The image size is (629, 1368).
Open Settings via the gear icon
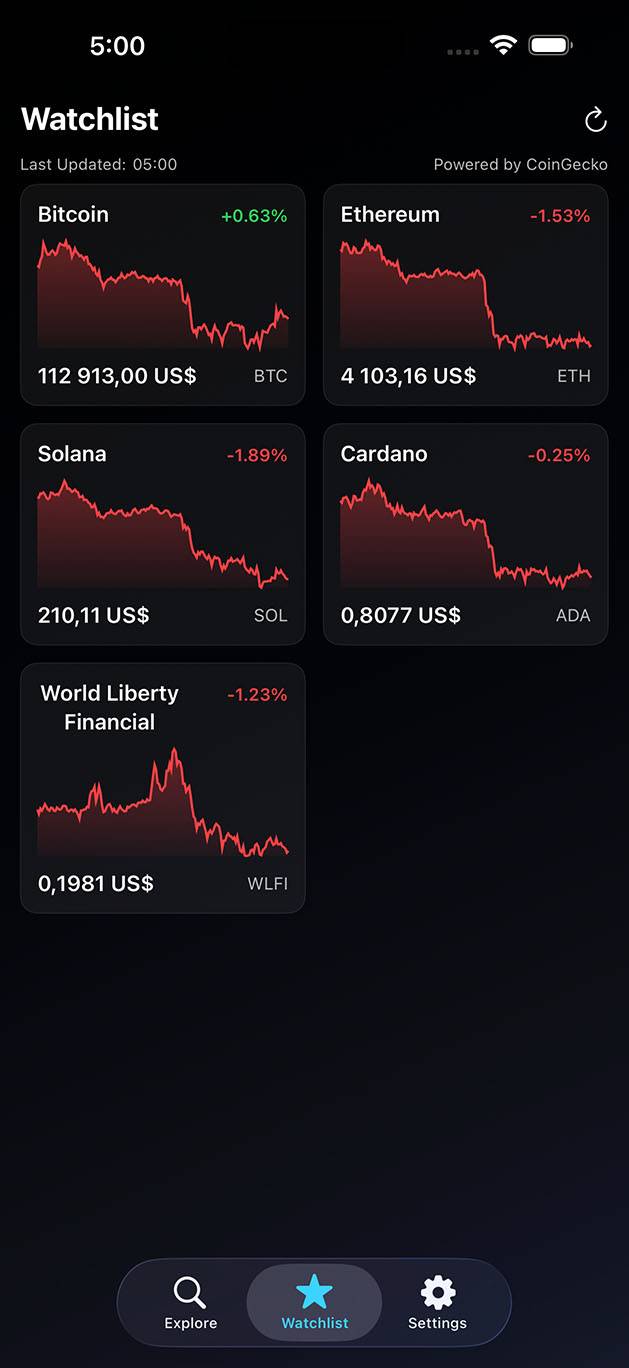pyautogui.click(x=437, y=1291)
